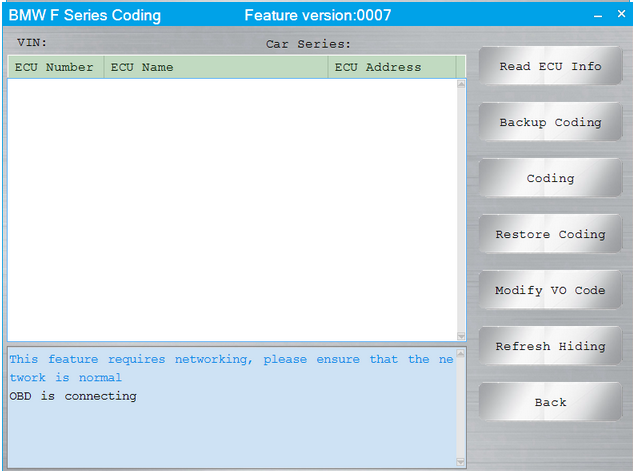Select Restore Coding
Image resolution: width=633 pixels, height=471 pixels.
point(550,234)
